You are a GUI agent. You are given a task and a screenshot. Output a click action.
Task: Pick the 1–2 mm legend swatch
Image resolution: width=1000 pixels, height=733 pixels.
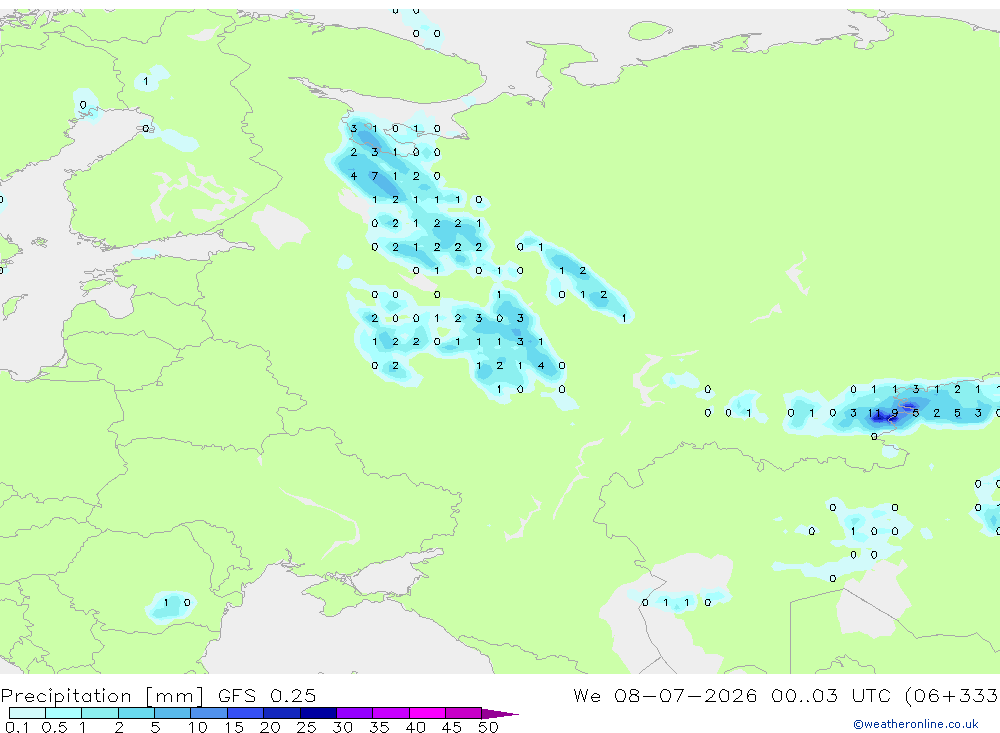point(100,713)
